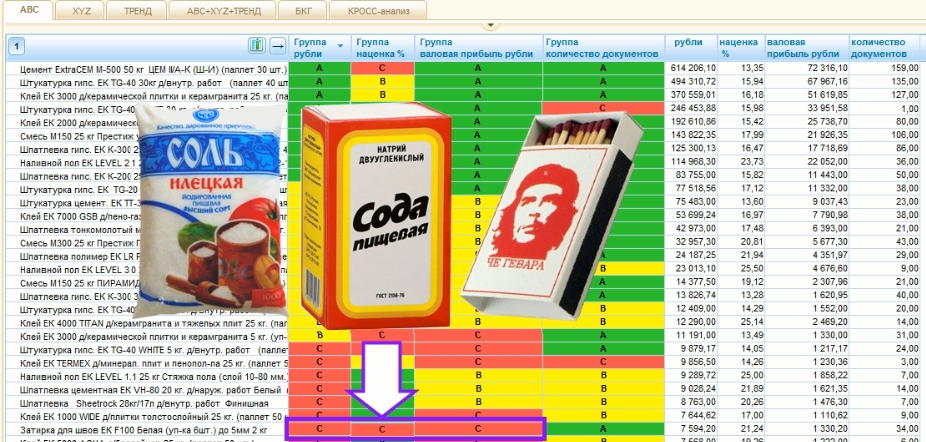Click the value 114 968,30 in рубли
The width and height of the screenshot is (926, 442).
coord(694,161)
